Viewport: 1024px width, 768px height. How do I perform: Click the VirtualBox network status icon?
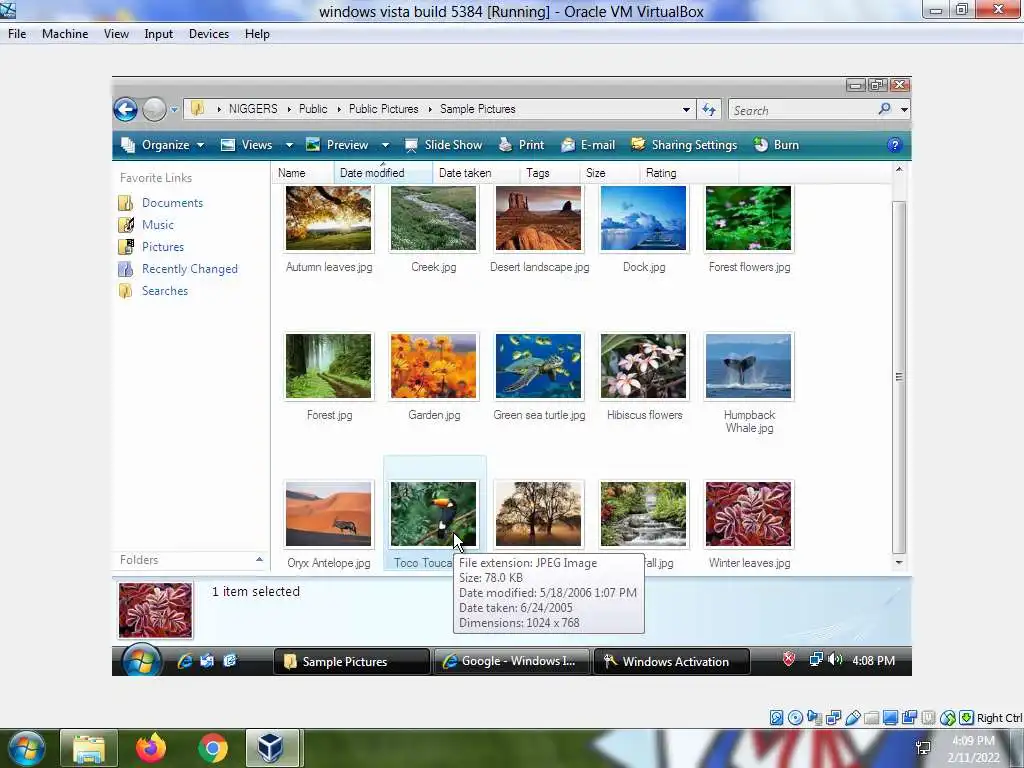click(x=833, y=718)
